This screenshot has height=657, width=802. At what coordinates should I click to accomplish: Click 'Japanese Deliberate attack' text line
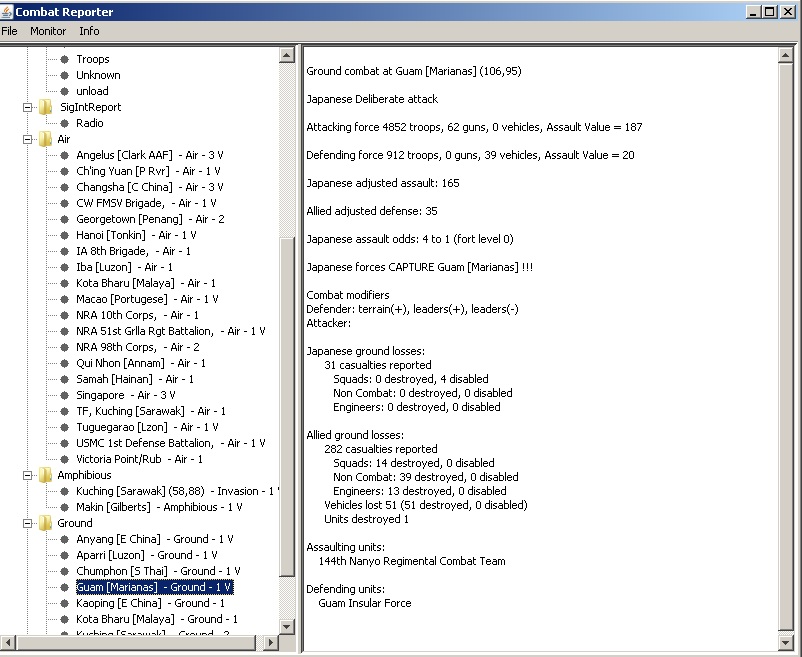(x=372, y=99)
